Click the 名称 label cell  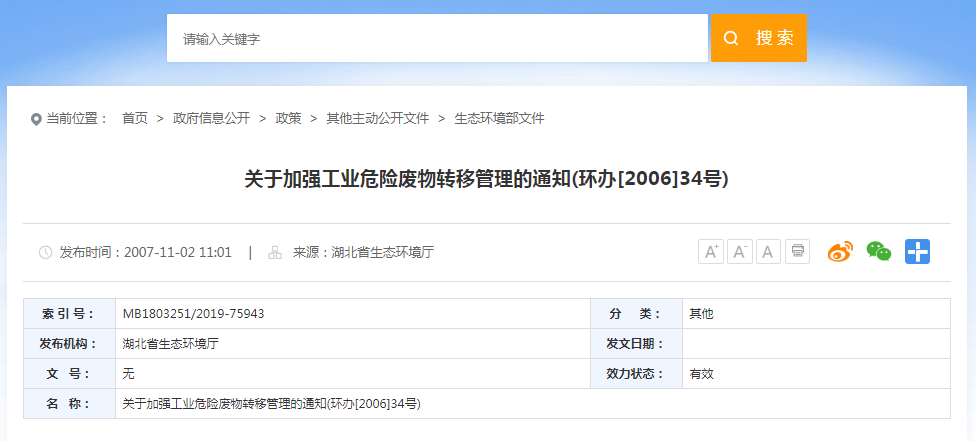point(70,404)
